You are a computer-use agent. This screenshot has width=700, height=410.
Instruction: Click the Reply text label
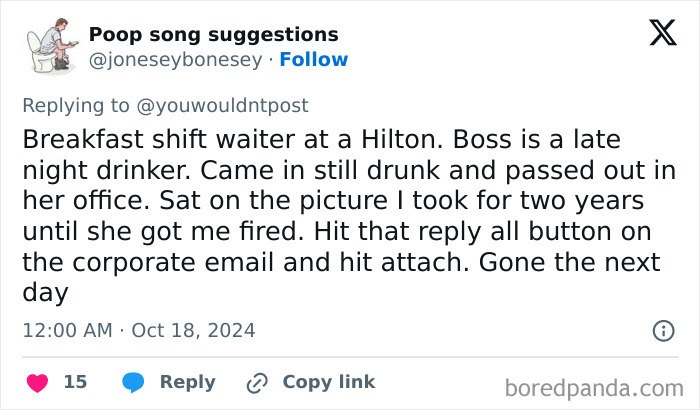(x=187, y=382)
